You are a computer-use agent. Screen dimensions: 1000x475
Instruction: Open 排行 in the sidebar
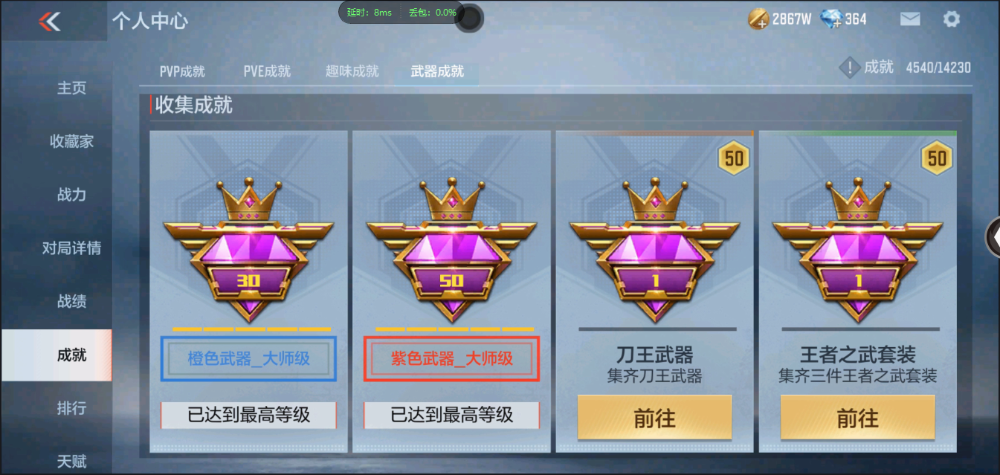pyautogui.click(x=71, y=407)
